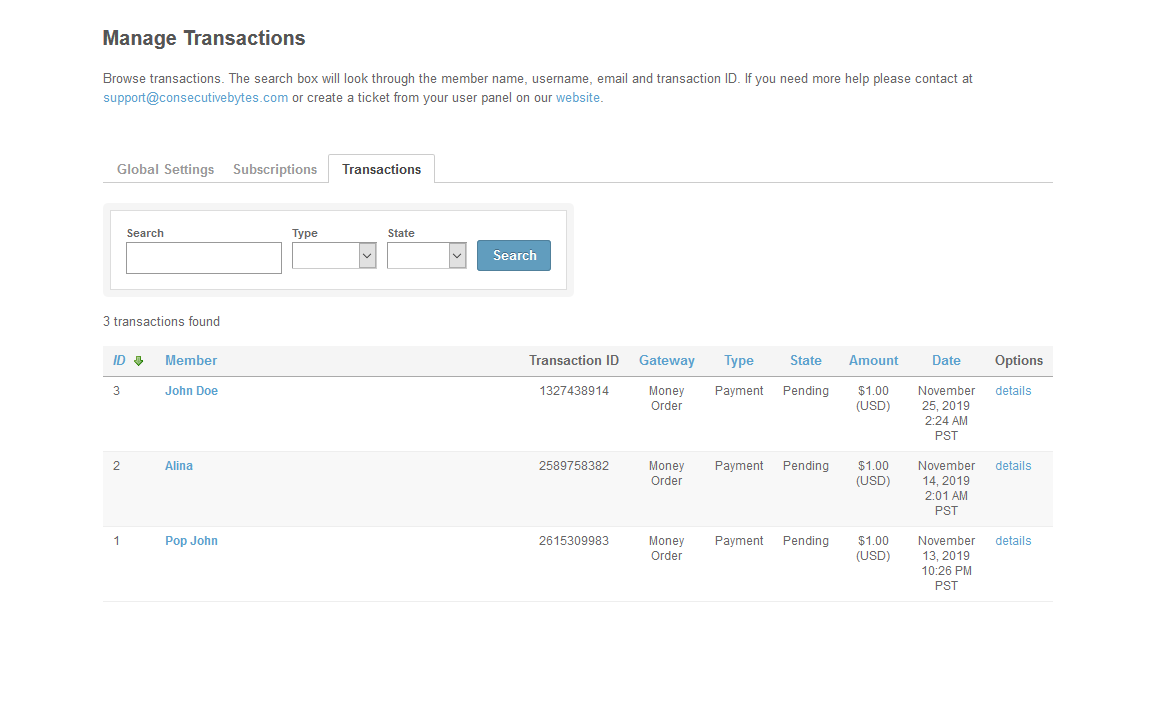View details for Pop John's transaction
1176x705 pixels.
1013,541
